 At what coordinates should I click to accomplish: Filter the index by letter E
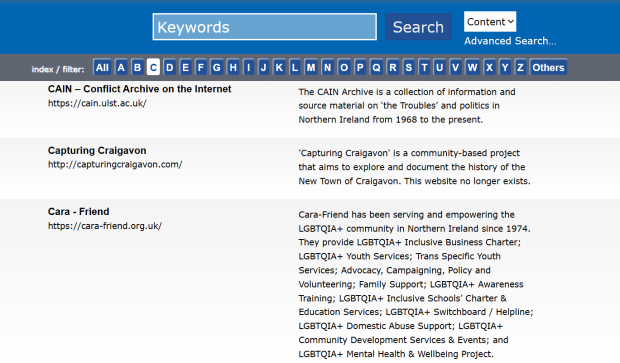point(185,67)
